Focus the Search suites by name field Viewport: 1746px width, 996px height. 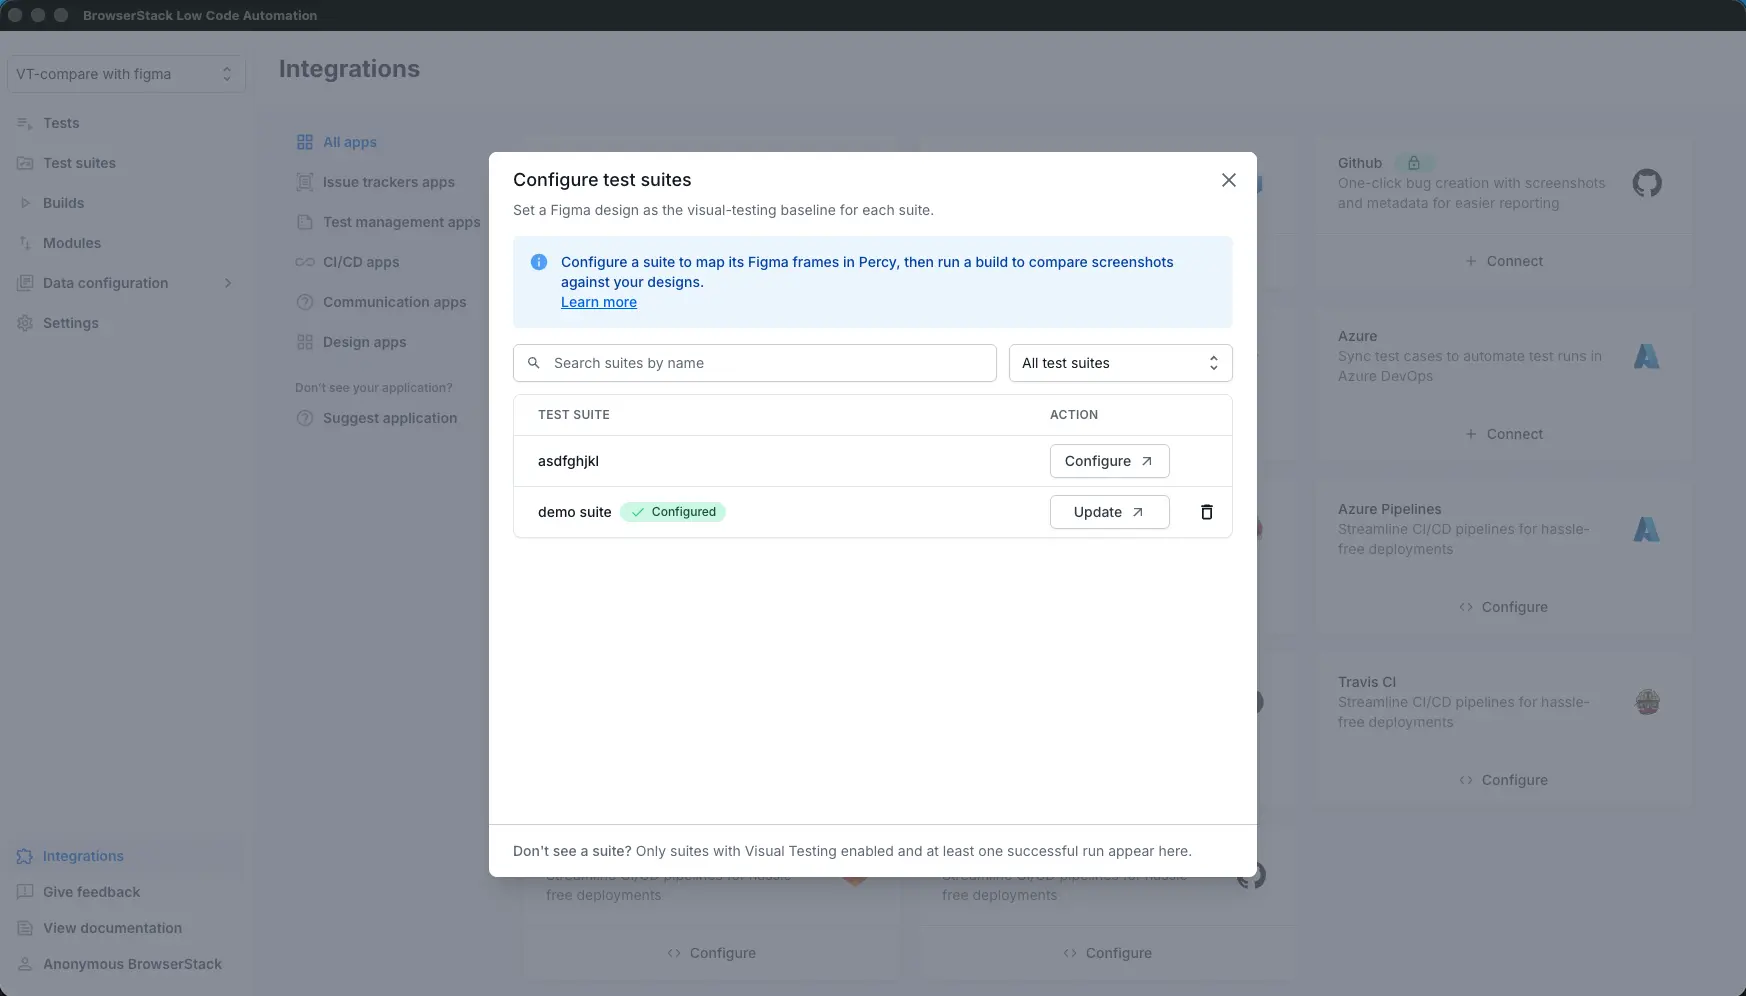755,363
